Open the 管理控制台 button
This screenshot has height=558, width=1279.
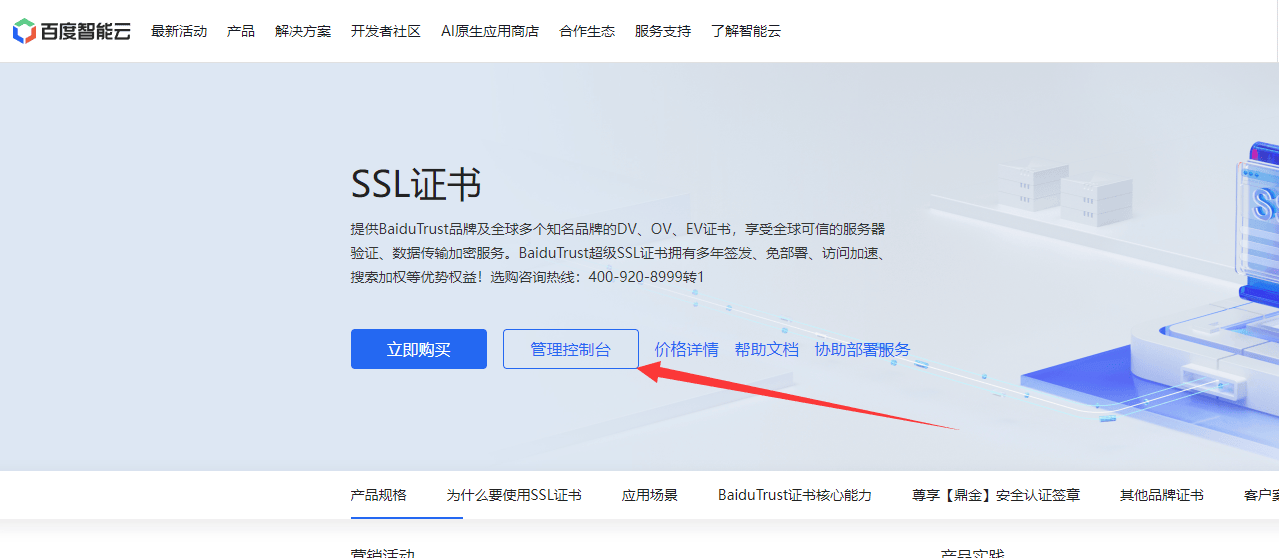(571, 349)
